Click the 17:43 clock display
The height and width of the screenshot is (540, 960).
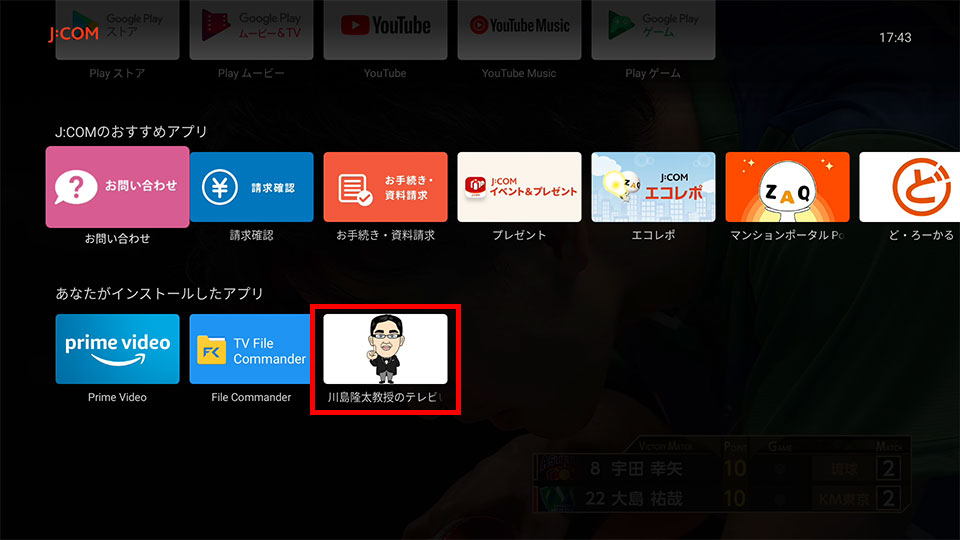[895, 37]
